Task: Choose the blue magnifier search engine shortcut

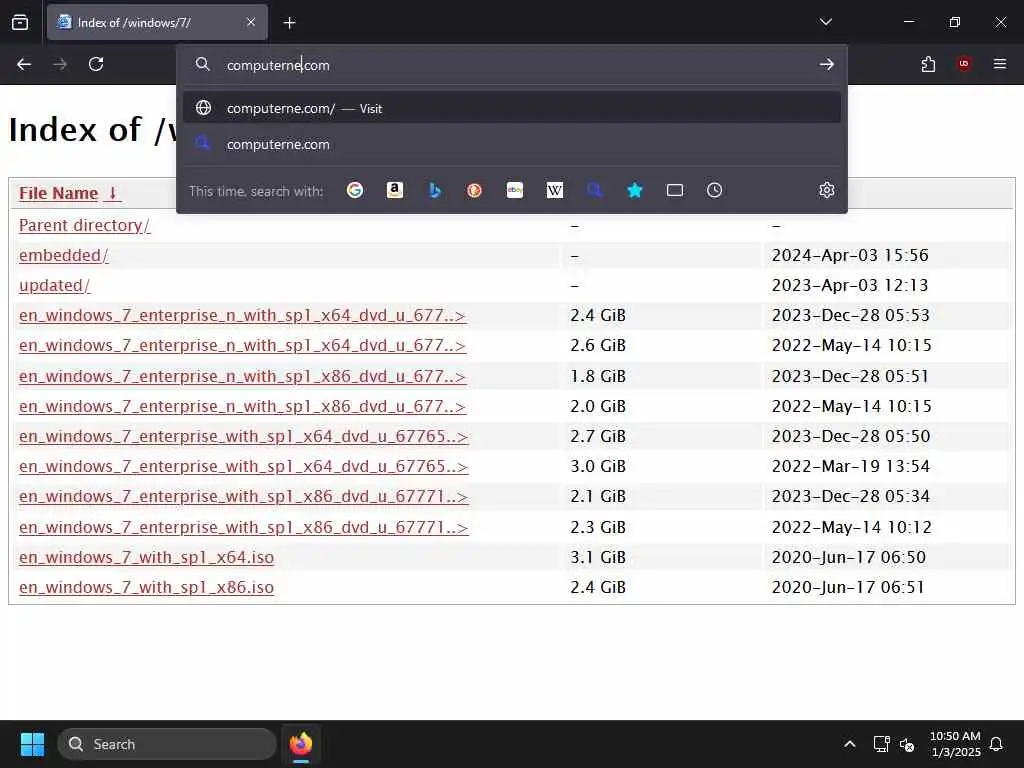Action: [594, 190]
